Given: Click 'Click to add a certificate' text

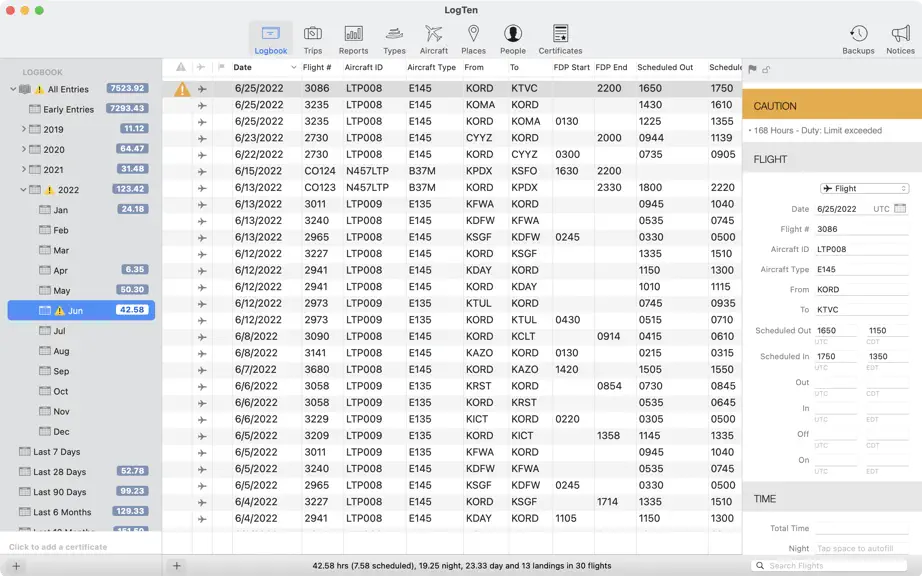Looking at the screenshot, I should point(58,547).
